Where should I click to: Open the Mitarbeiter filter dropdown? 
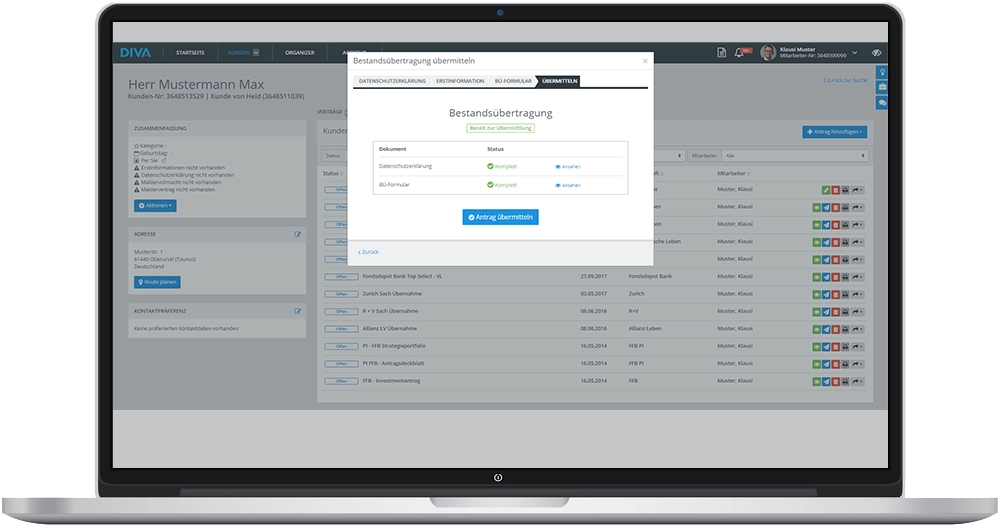pyautogui.click(x=795, y=156)
